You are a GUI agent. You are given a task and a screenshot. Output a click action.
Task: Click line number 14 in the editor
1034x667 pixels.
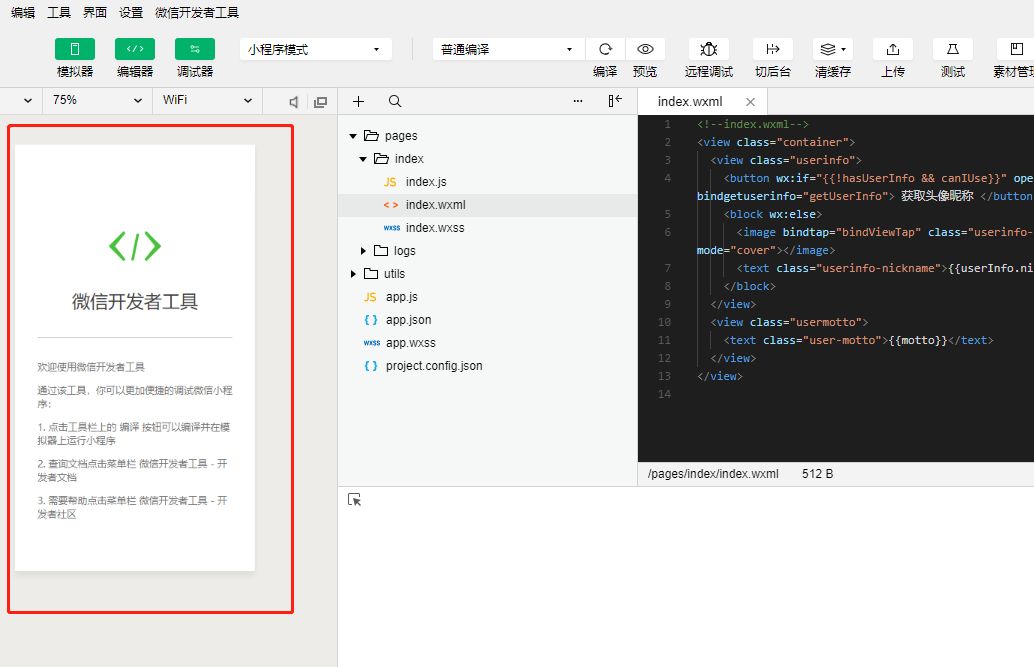click(664, 395)
